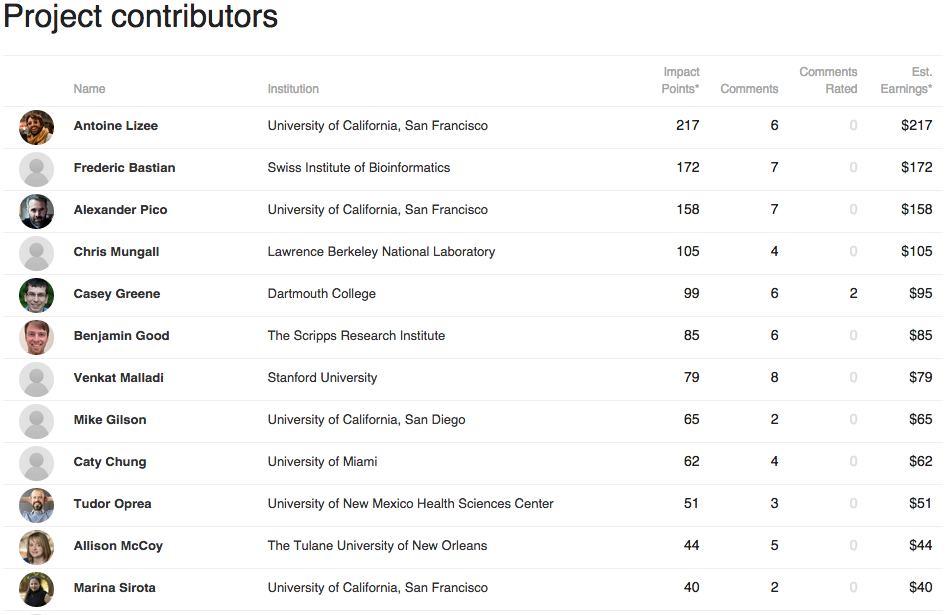Screen dimensions: 950x615
Task: Click Marina Sirota's profile avatar
Action: coord(37,589)
